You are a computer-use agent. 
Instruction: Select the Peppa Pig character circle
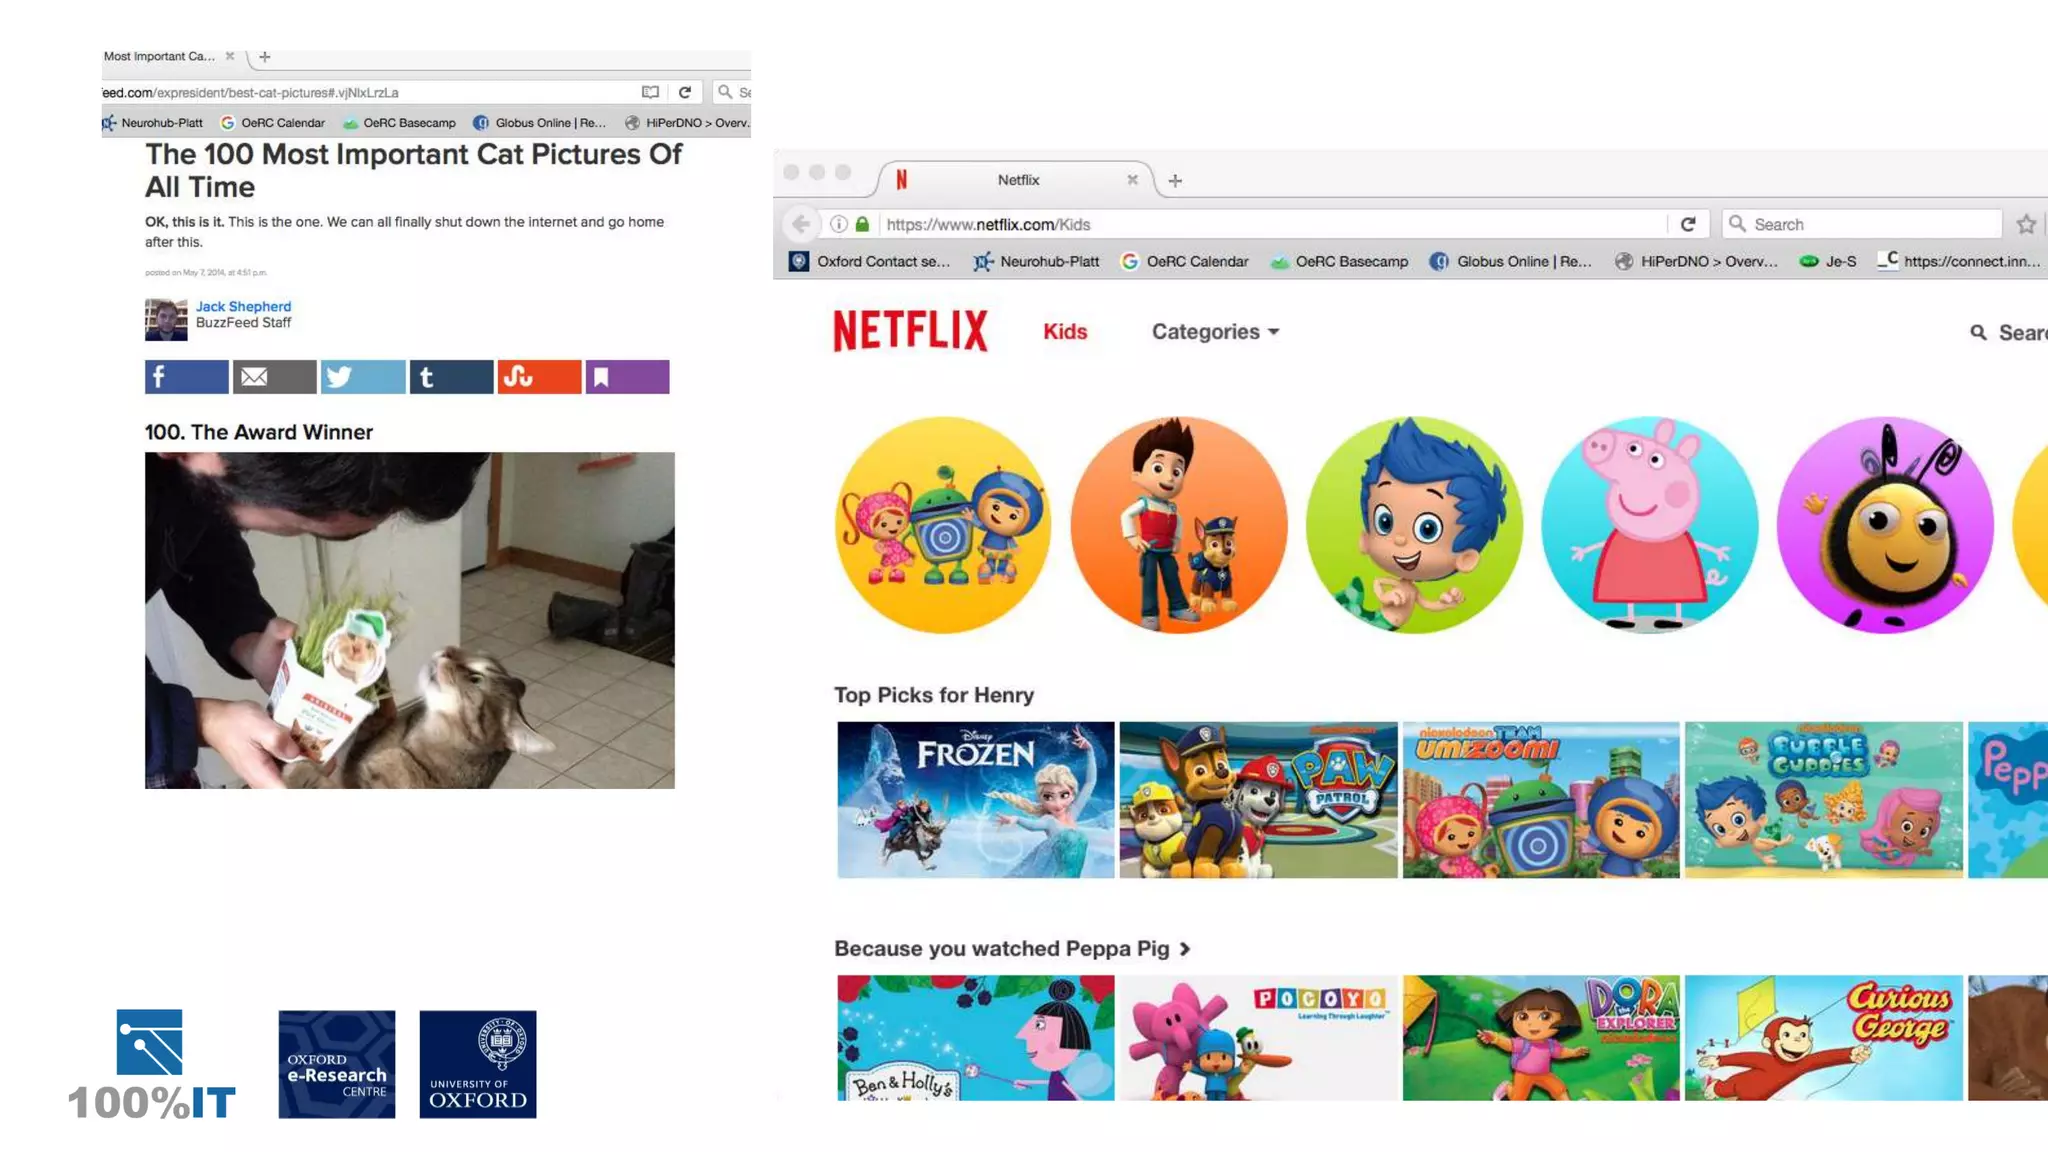coord(1649,525)
